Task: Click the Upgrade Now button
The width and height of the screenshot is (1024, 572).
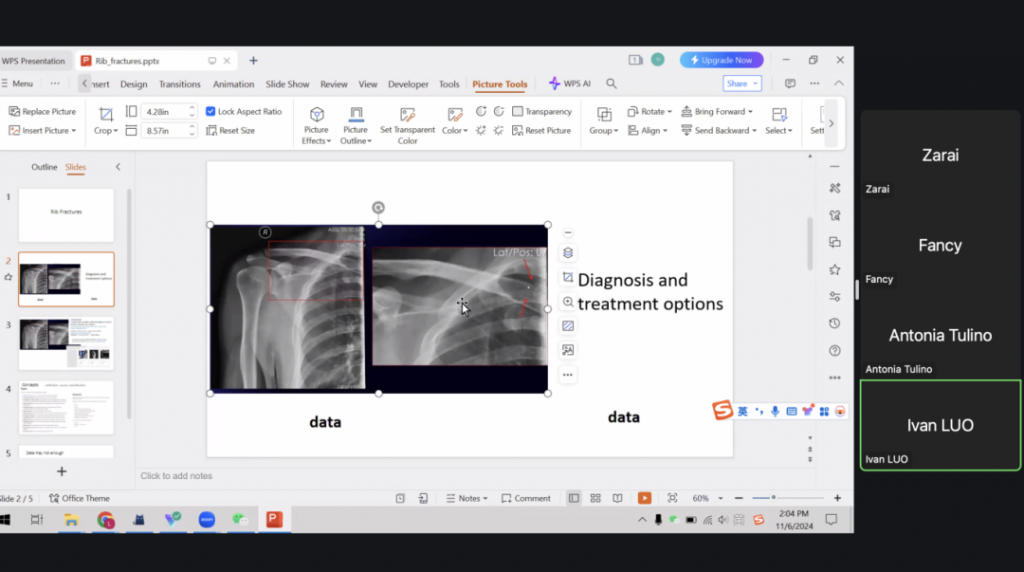Action: coord(721,60)
